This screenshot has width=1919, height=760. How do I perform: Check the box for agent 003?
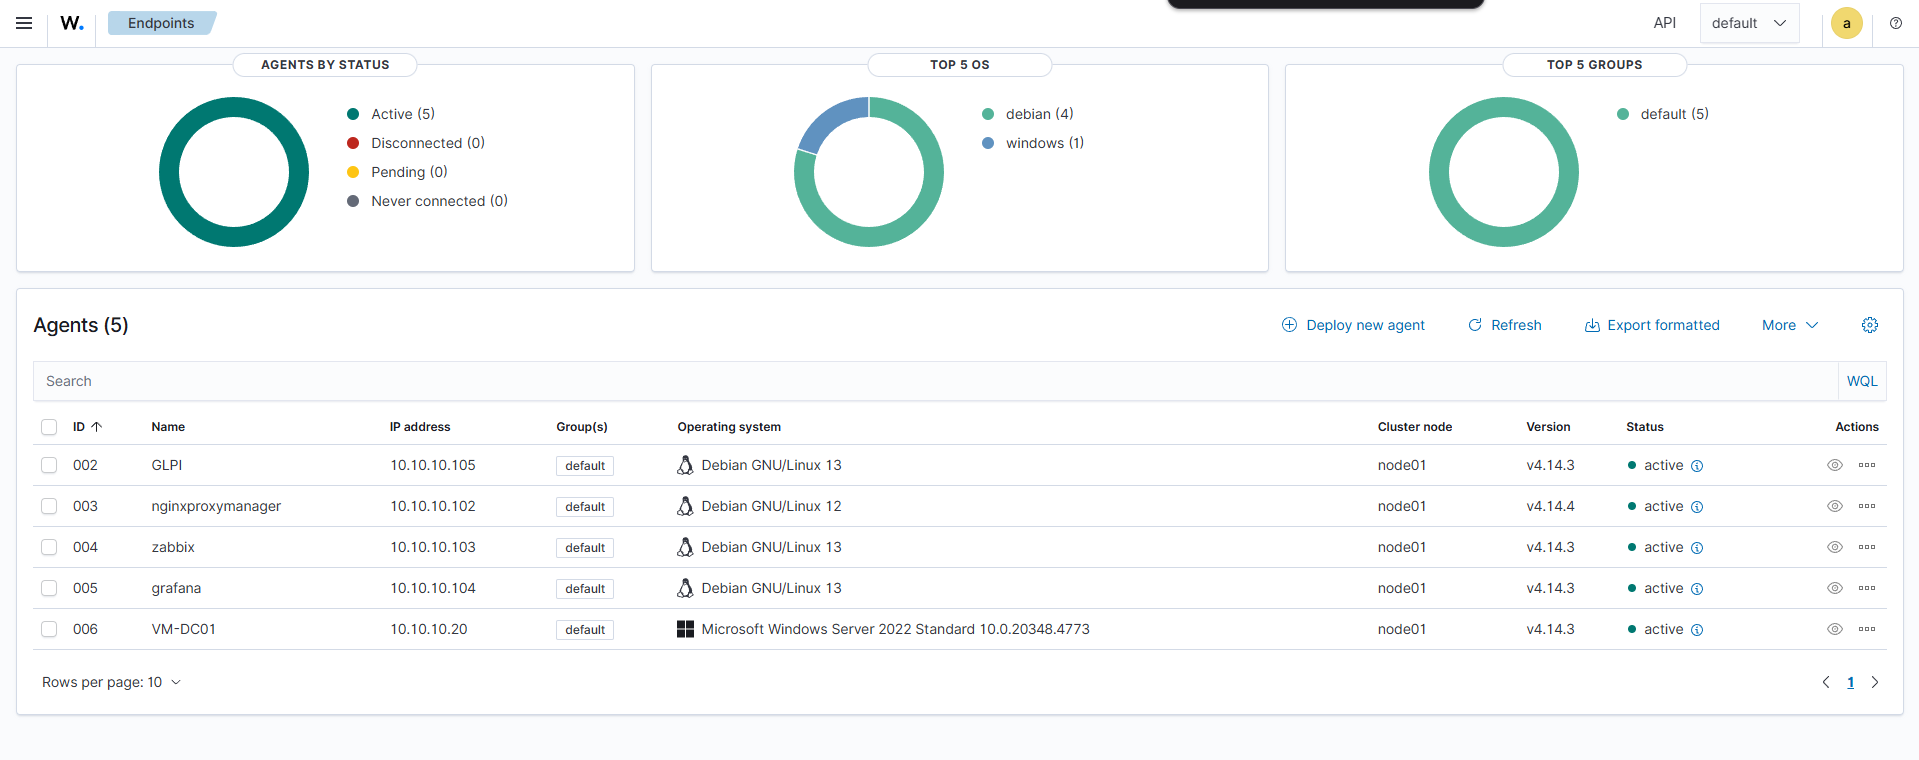pyautogui.click(x=49, y=506)
